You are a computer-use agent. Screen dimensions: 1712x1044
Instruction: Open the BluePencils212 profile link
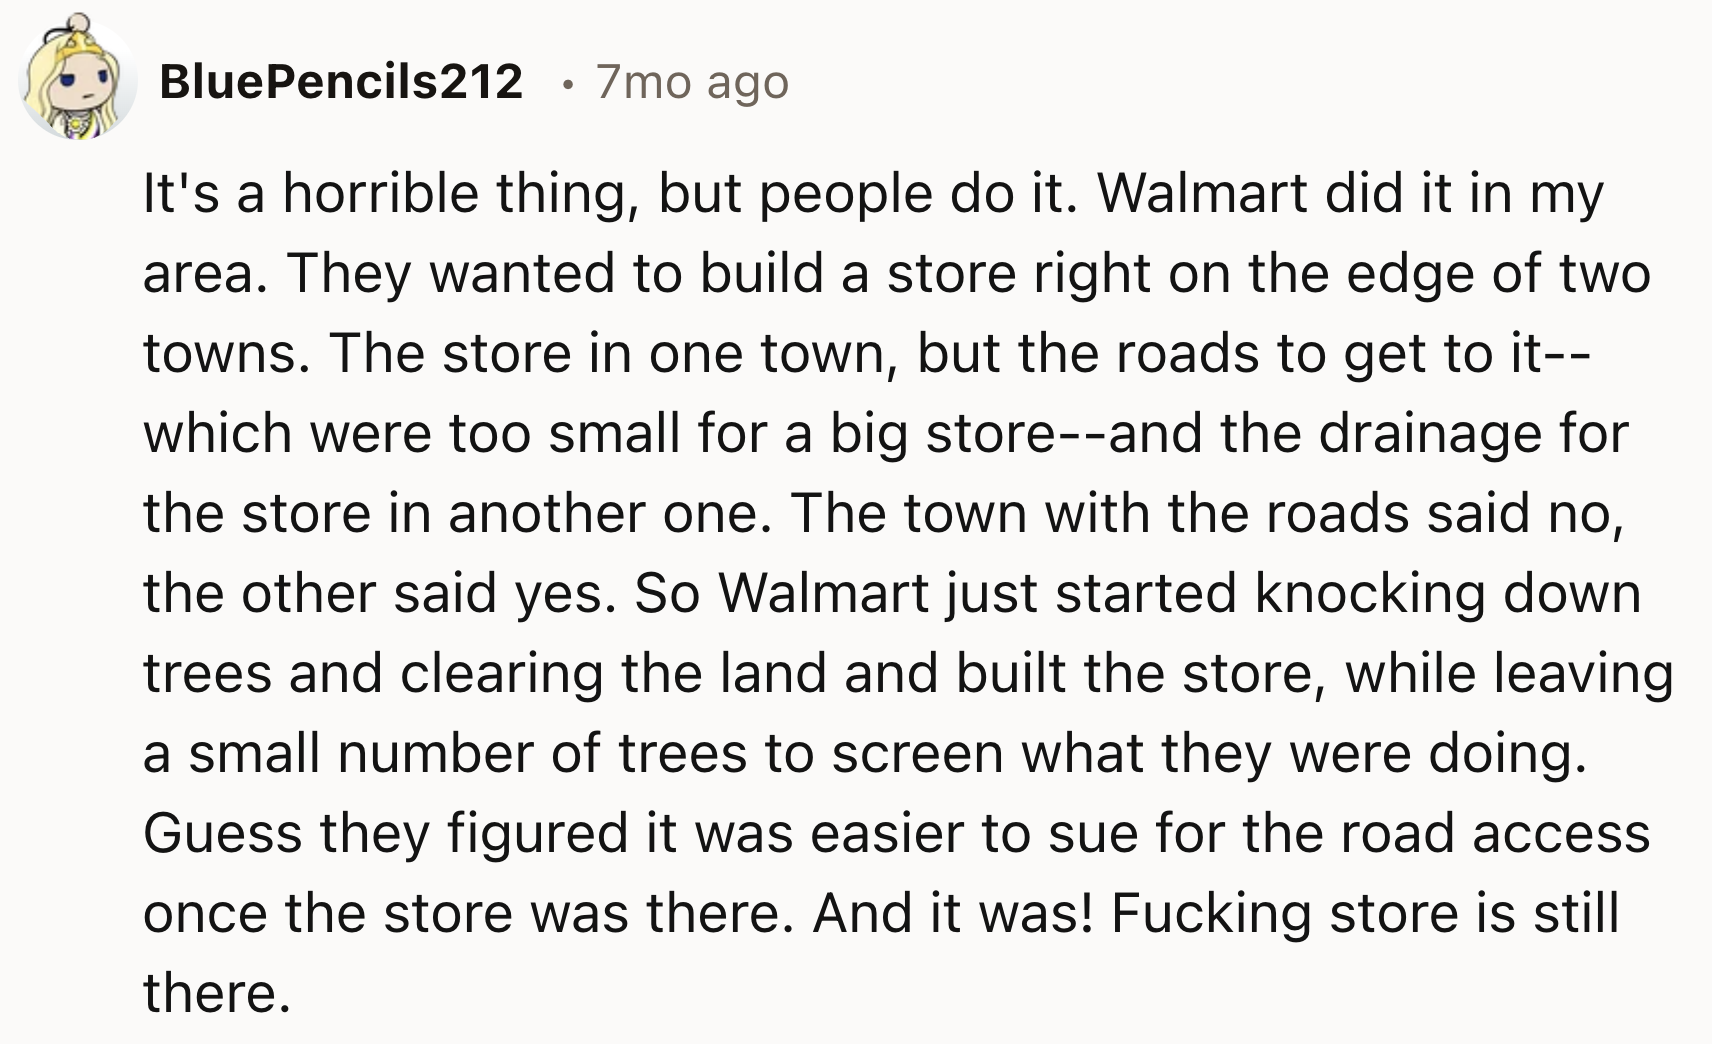[x=341, y=81]
